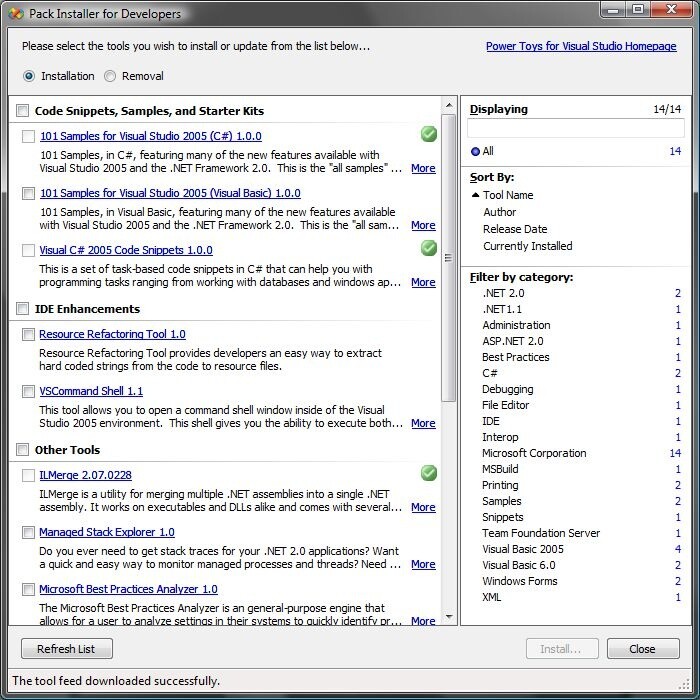Sort by Author
The height and width of the screenshot is (700, 700).
[x=500, y=212]
